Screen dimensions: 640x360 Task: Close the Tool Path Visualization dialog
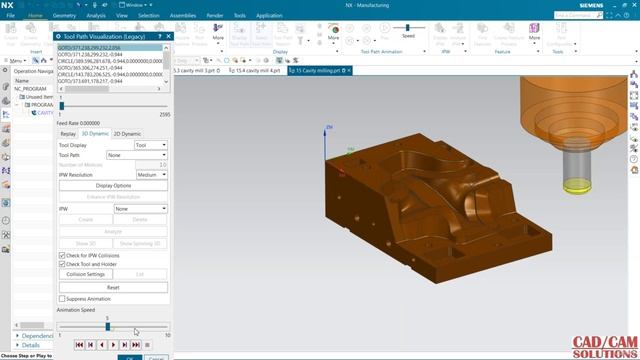point(168,36)
